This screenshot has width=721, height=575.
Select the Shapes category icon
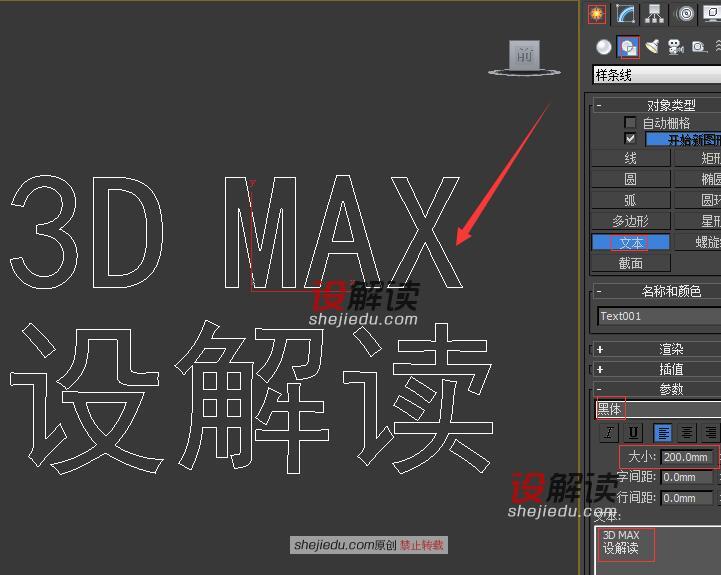pyautogui.click(x=629, y=47)
